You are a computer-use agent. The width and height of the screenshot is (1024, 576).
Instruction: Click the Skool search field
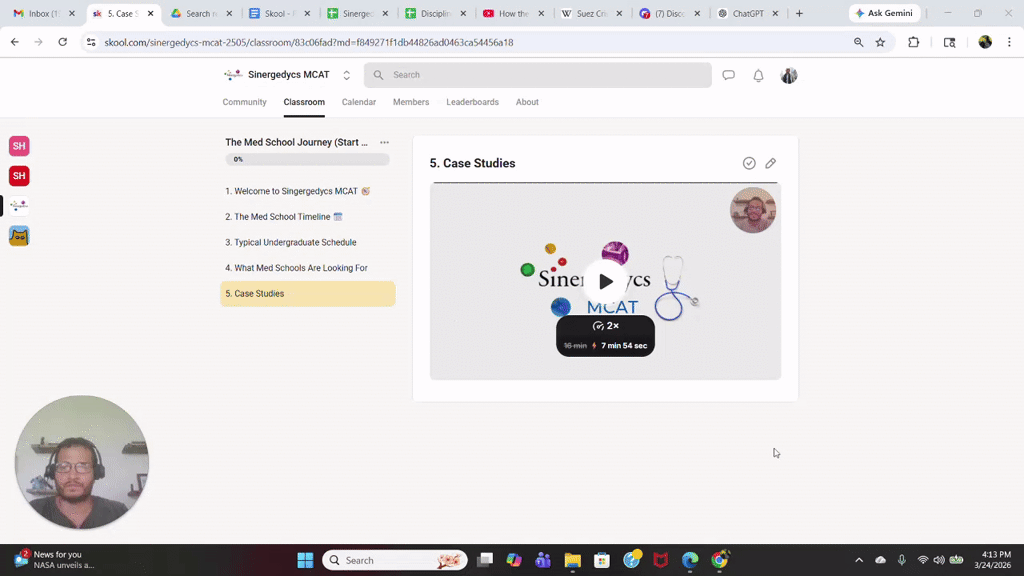(537, 75)
